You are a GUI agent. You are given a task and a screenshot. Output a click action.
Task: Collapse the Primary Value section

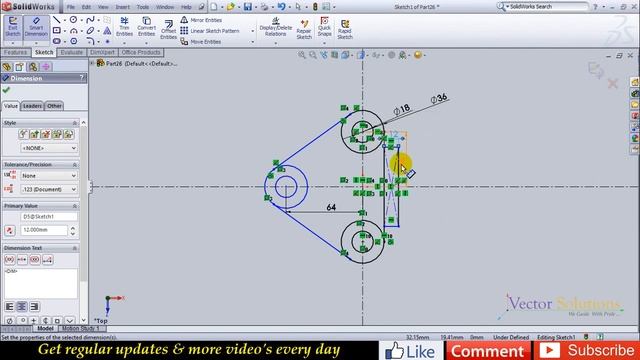point(75,206)
